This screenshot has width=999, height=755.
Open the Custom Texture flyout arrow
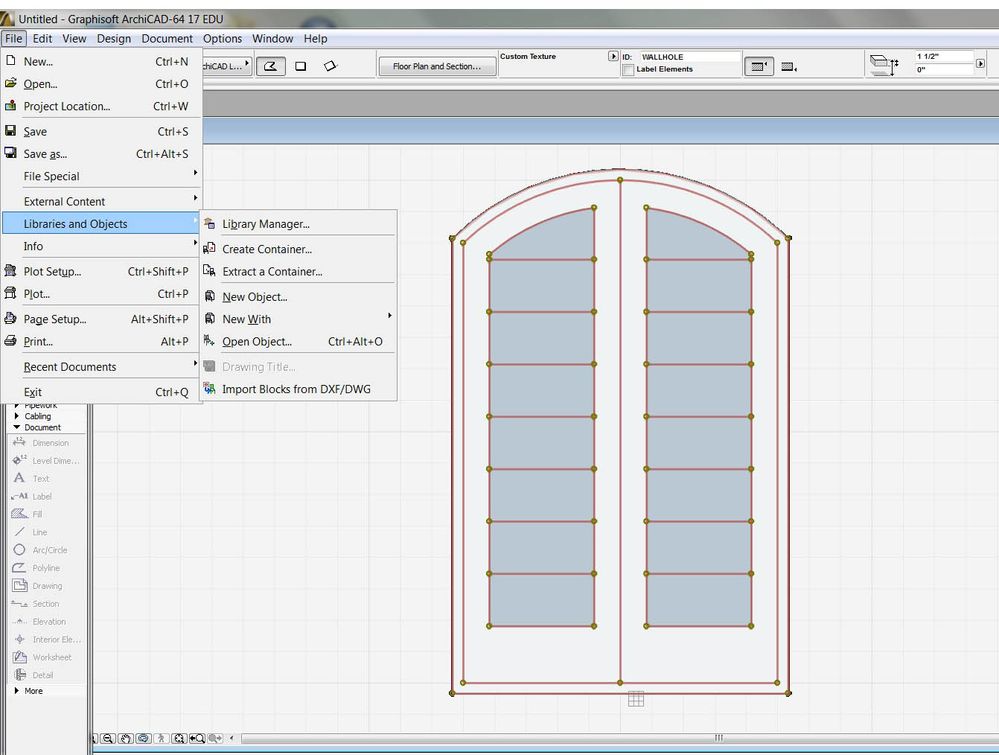(613, 57)
